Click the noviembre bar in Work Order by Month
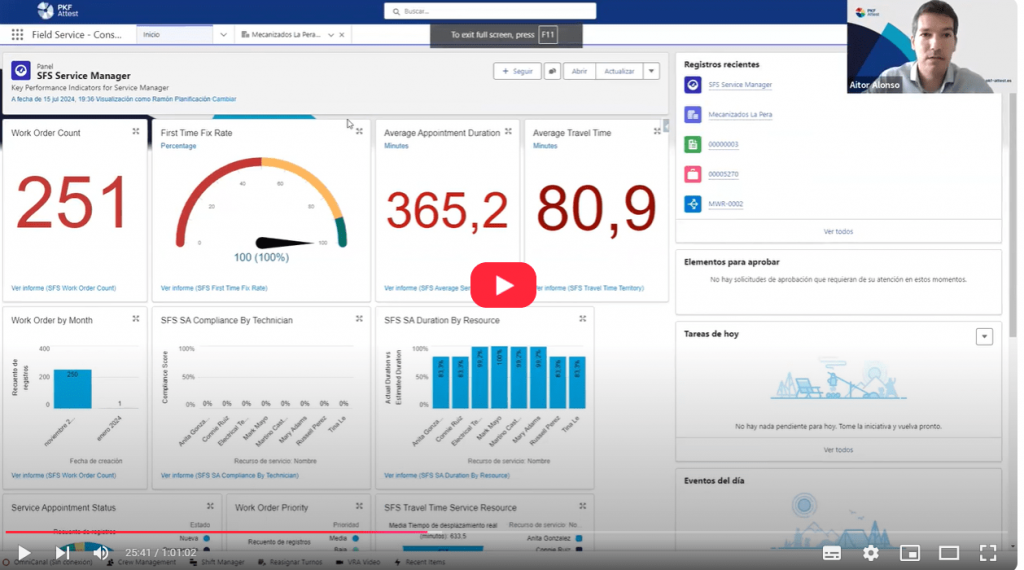 pos(72,388)
